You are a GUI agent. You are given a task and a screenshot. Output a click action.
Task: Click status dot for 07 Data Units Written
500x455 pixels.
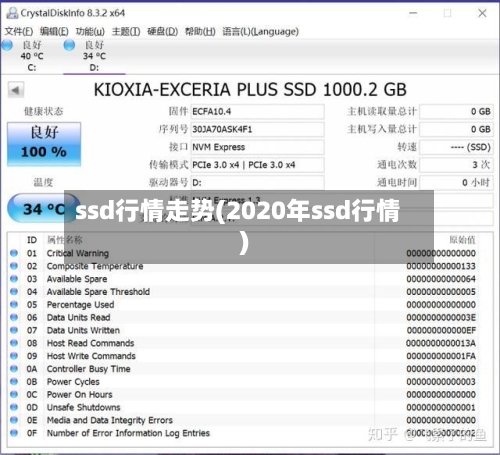[x=14, y=330]
